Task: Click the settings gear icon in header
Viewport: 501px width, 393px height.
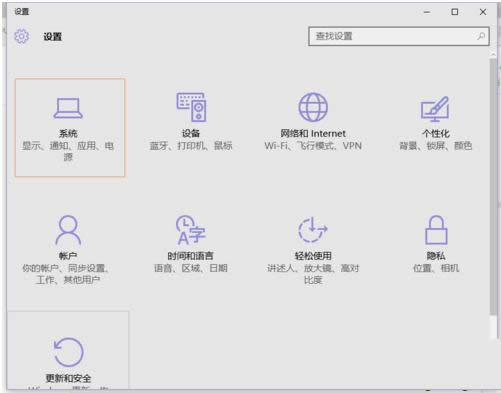Action: (22, 36)
